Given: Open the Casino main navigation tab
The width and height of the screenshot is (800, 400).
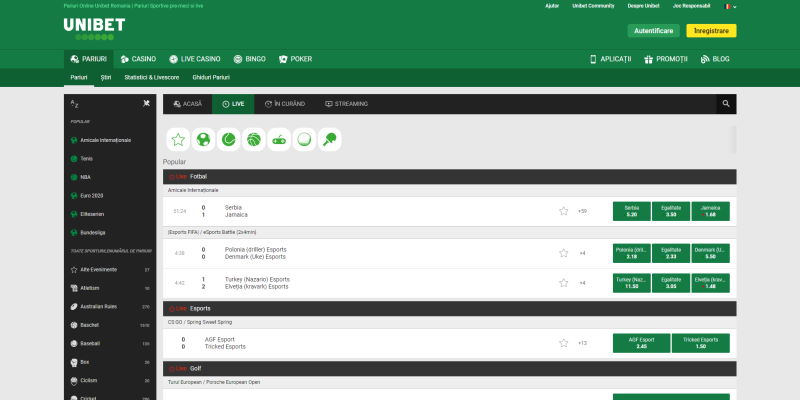Looking at the screenshot, I should (x=138, y=59).
